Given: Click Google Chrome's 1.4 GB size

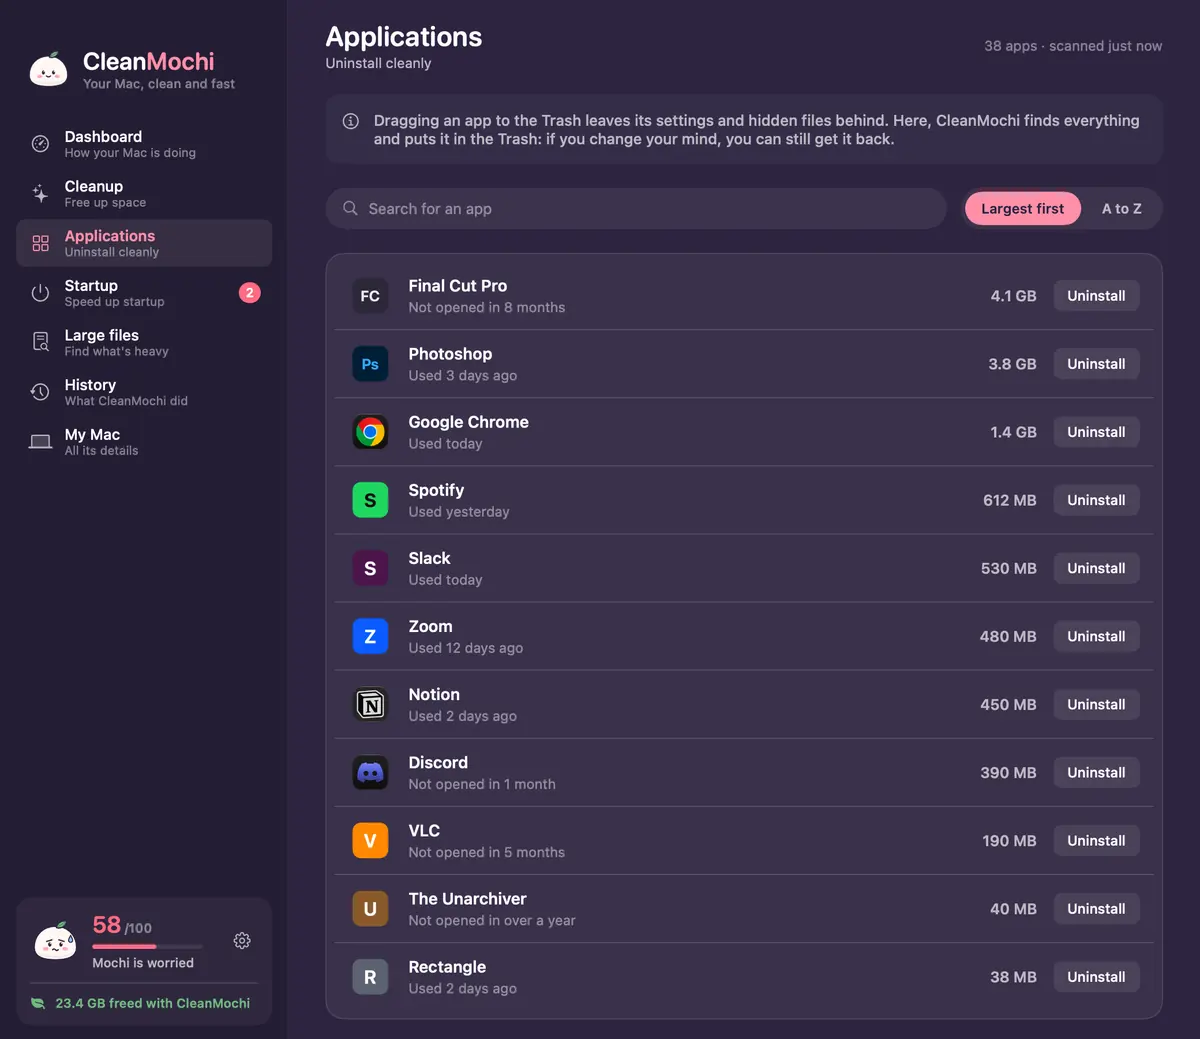Looking at the screenshot, I should pyautogui.click(x=1013, y=432).
